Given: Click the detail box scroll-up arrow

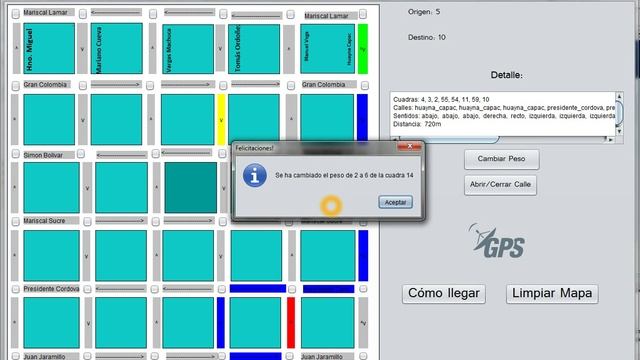Looking at the screenshot, I should [x=619, y=96].
